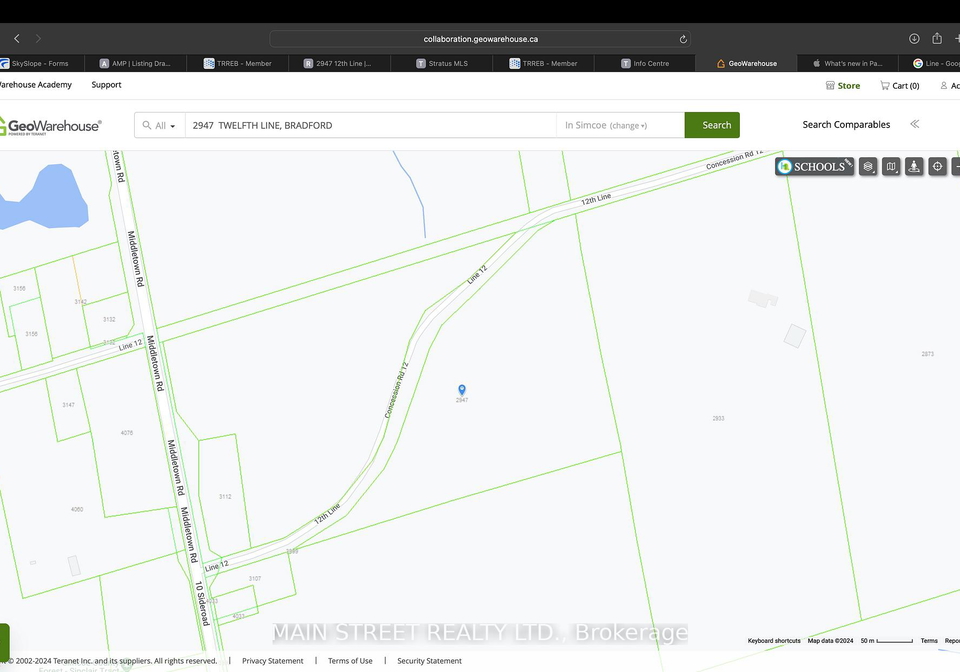960x672 pixels.
Task: Open Security Statement footer link
Action: tap(429, 661)
